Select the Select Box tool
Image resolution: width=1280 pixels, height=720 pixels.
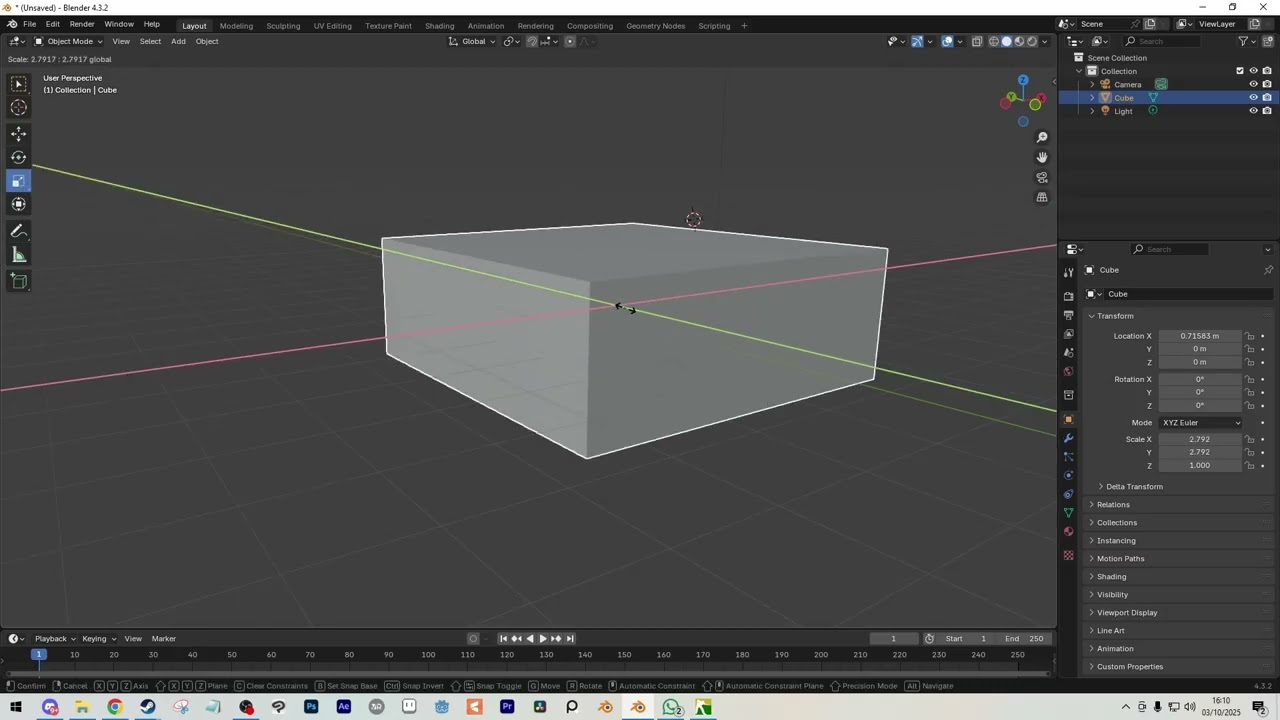pyautogui.click(x=19, y=85)
